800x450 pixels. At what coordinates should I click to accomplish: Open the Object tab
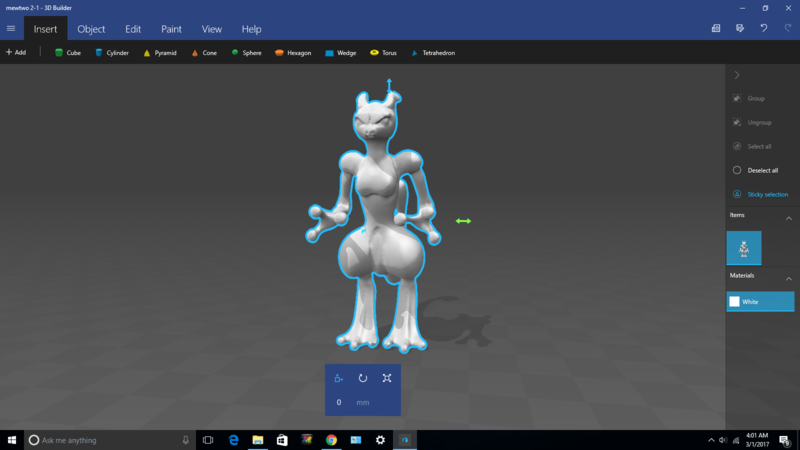pos(91,29)
